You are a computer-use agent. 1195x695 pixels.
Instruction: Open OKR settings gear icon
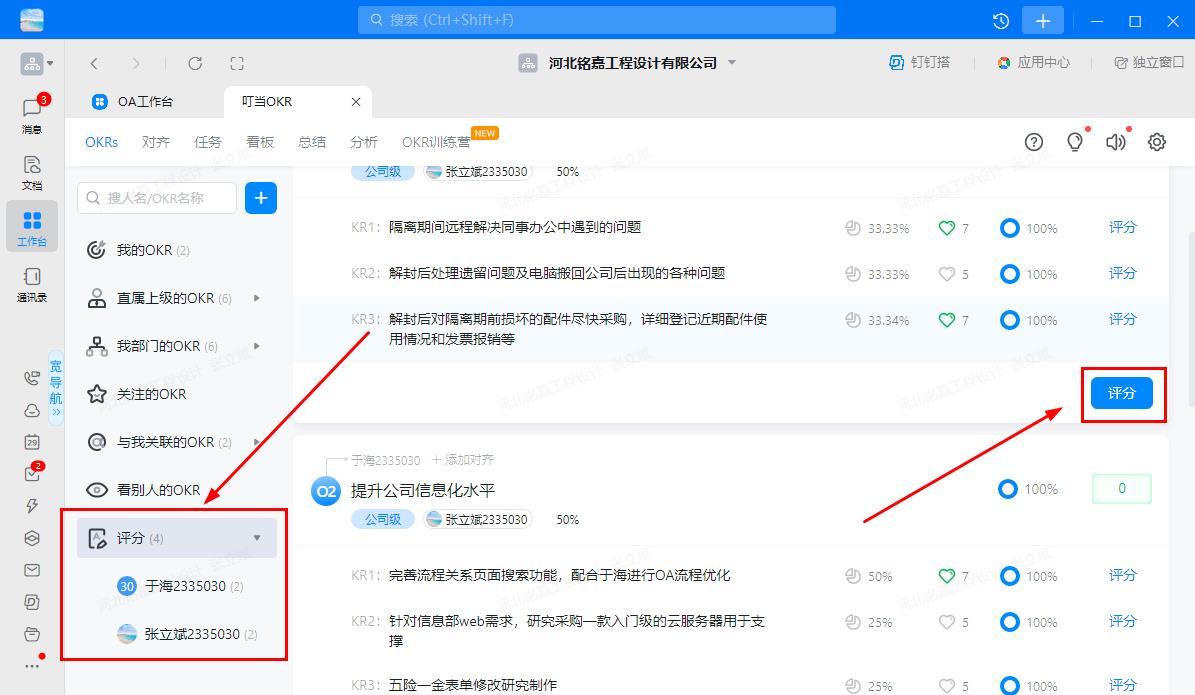(1157, 142)
